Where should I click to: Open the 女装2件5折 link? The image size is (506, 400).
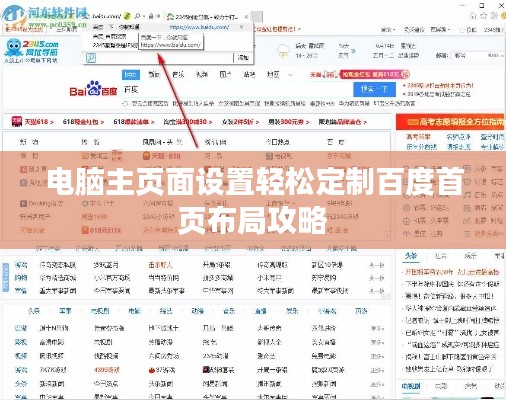(240, 122)
